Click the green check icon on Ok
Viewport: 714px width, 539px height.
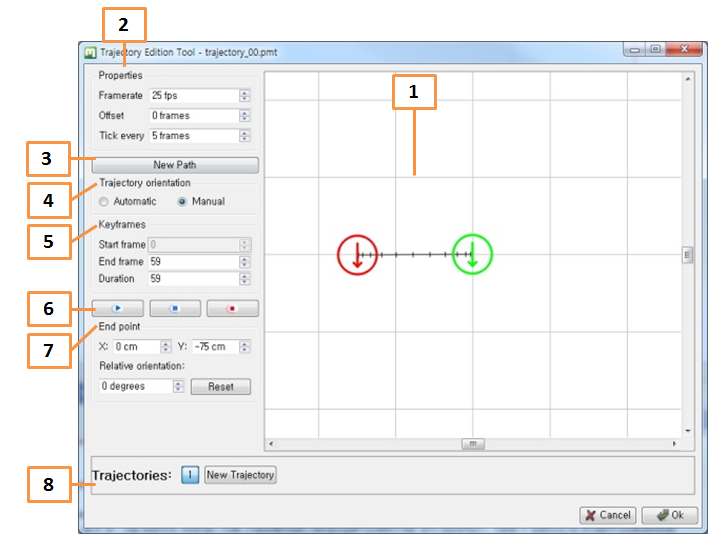pyautogui.click(x=662, y=515)
